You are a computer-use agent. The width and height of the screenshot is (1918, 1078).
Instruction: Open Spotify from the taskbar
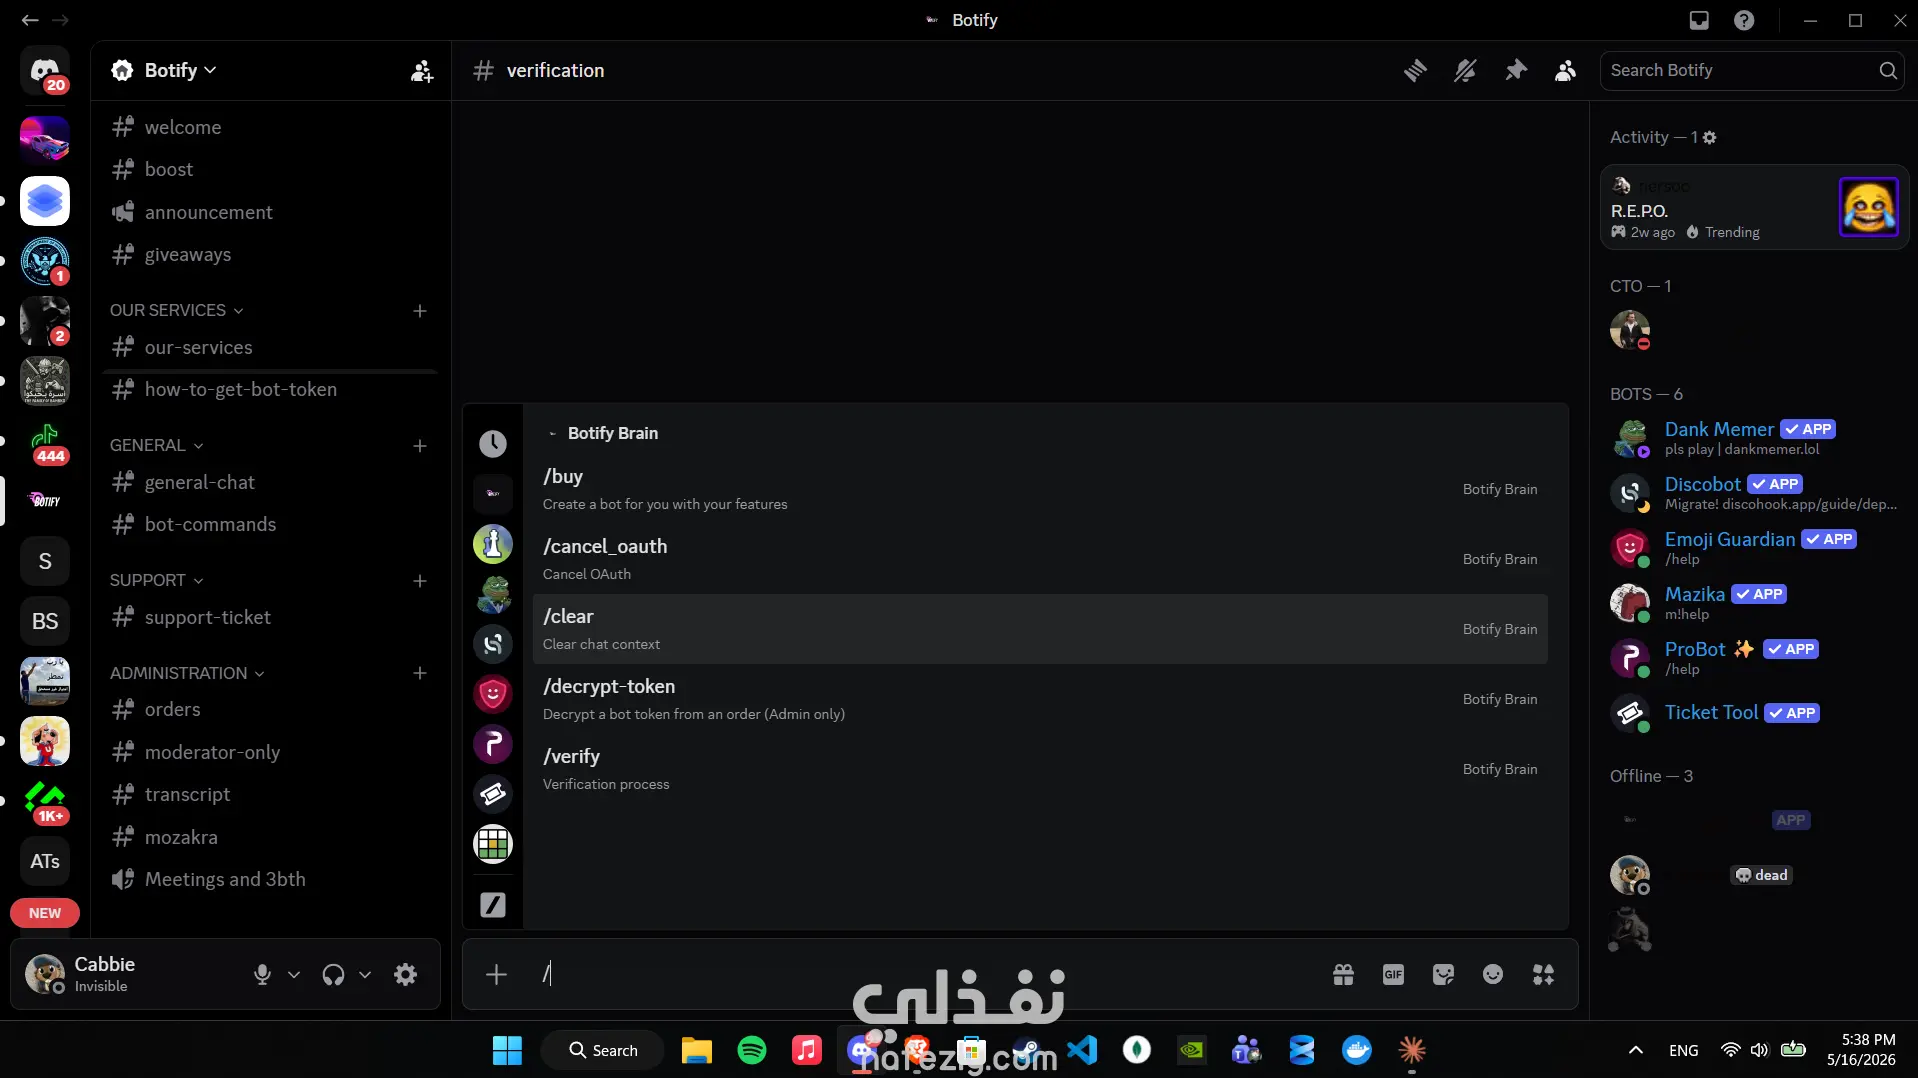pos(752,1050)
